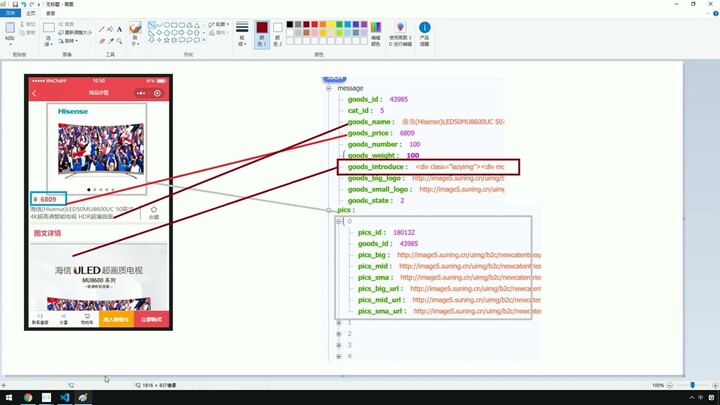Image resolution: width=720 pixels, height=405 pixels.
Task: Activate Color 2 (颜色 2) button
Action: point(277,34)
